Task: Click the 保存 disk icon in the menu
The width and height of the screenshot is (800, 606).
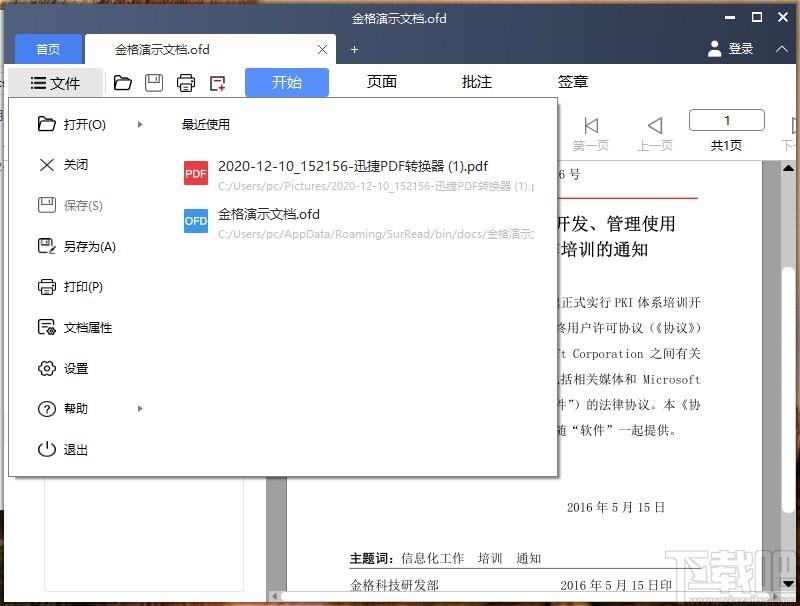Action: (x=46, y=205)
